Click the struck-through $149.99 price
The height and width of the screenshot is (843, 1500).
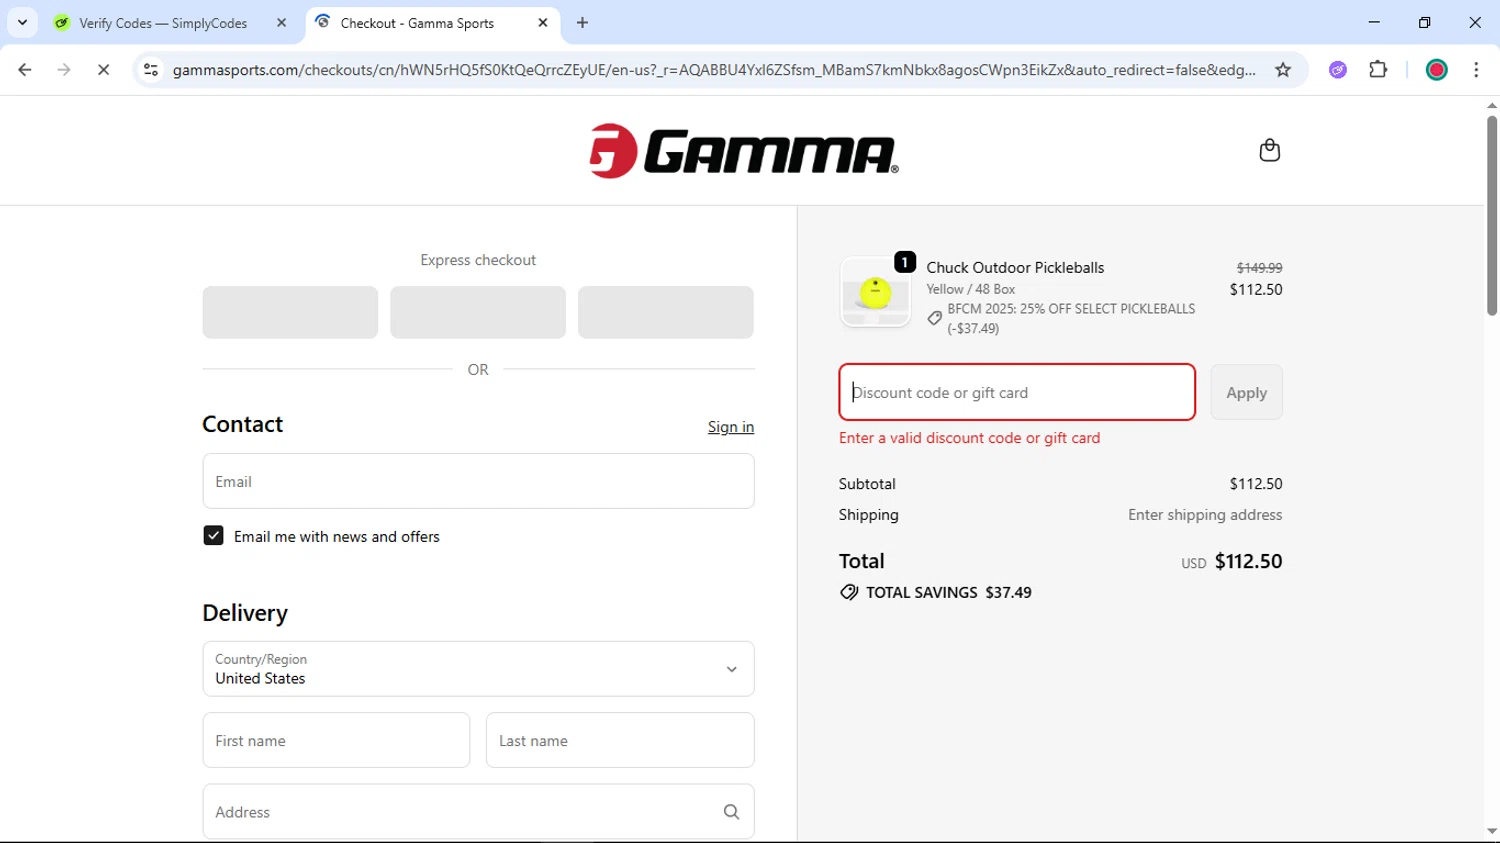pyautogui.click(x=1259, y=268)
